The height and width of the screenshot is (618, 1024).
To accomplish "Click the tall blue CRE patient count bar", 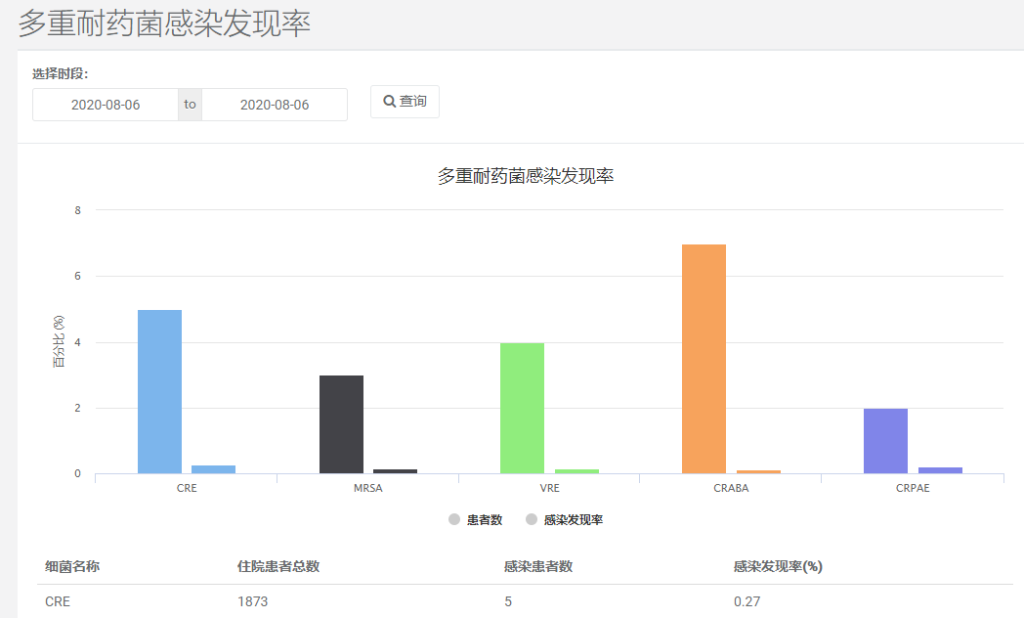I will 160,392.
